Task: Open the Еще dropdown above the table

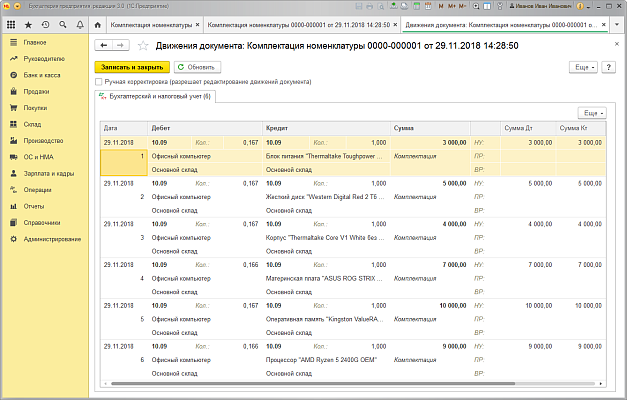Action: [x=592, y=114]
